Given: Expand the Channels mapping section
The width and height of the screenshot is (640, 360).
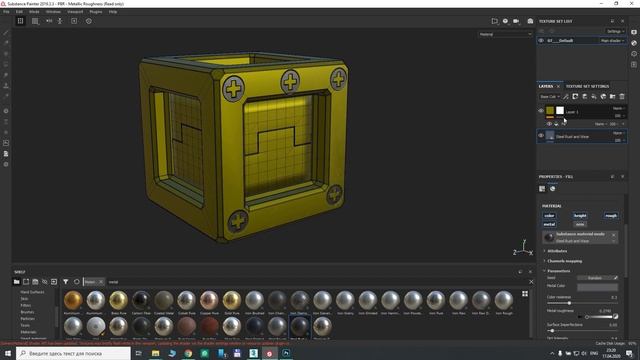Looking at the screenshot, I should [564, 261].
